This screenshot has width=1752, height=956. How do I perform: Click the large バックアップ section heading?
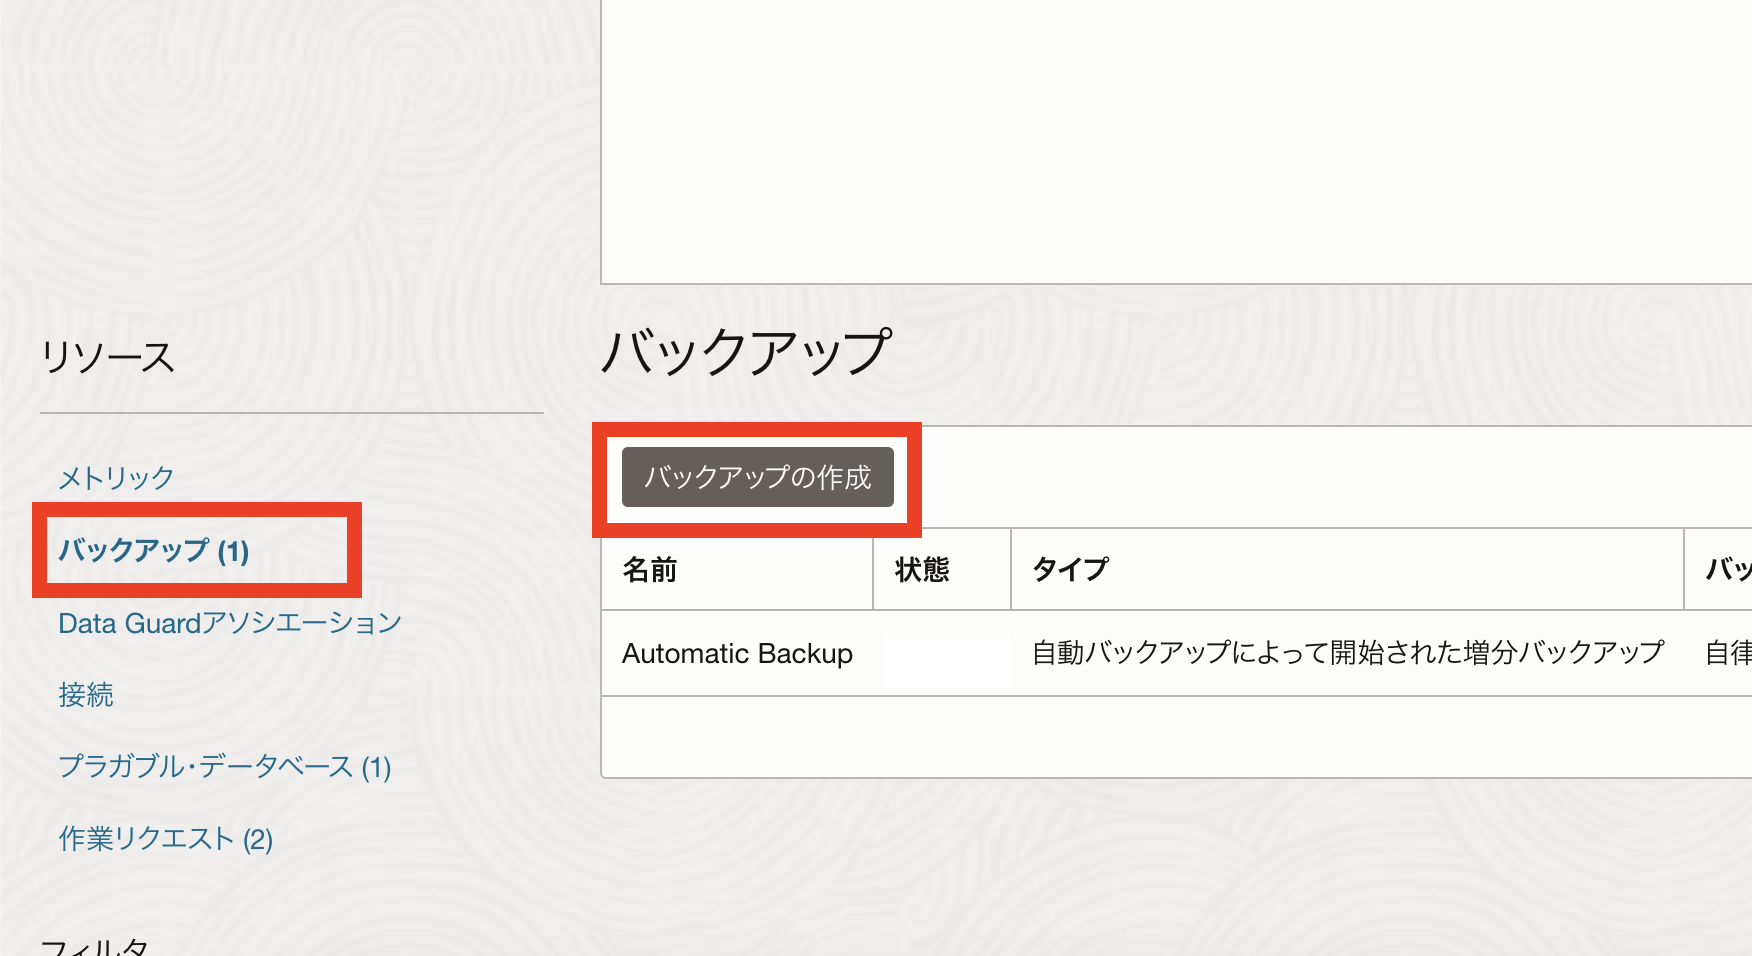(746, 352)
